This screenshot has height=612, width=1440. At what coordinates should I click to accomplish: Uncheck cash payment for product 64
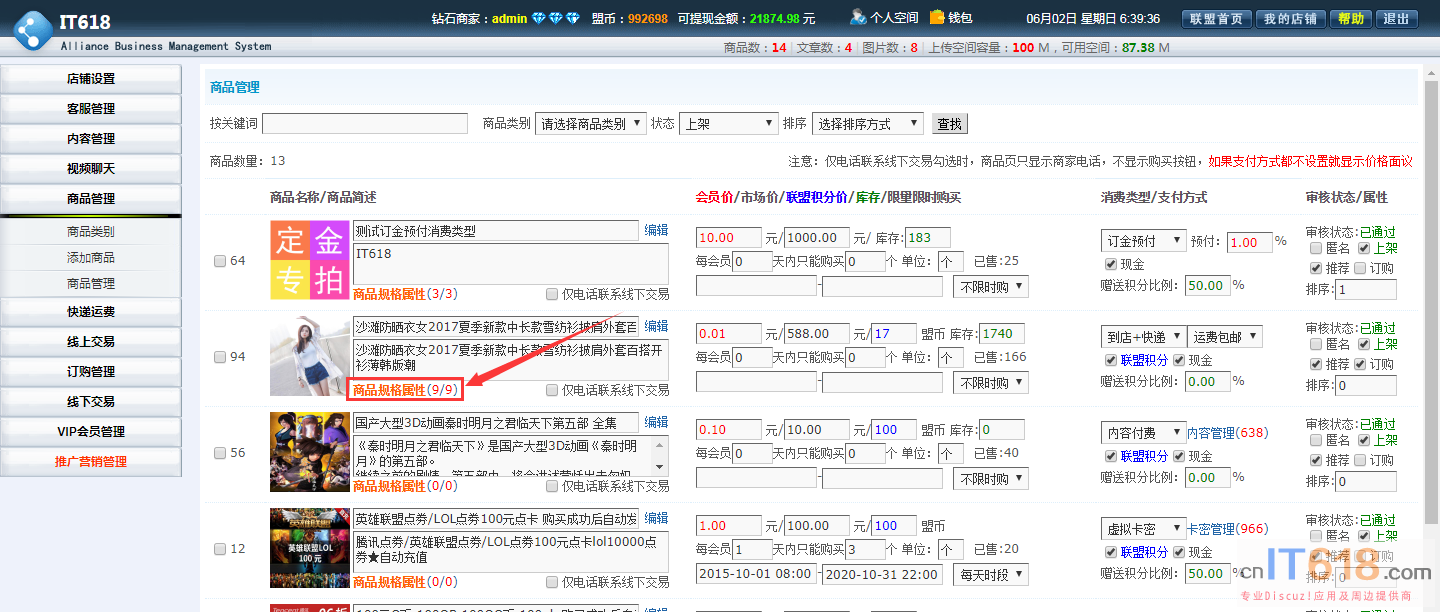[x=1110, y=264]
